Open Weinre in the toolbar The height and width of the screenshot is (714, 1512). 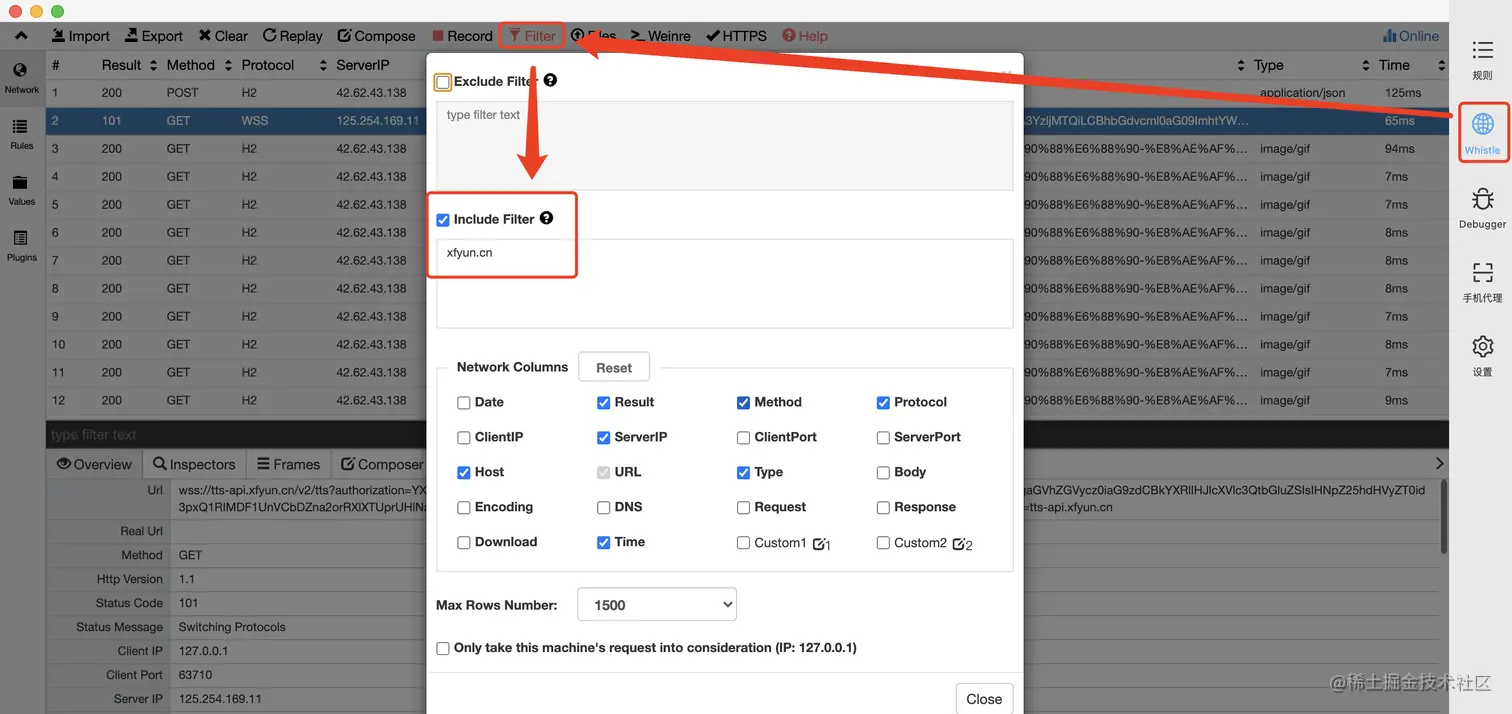pos(660,36)
